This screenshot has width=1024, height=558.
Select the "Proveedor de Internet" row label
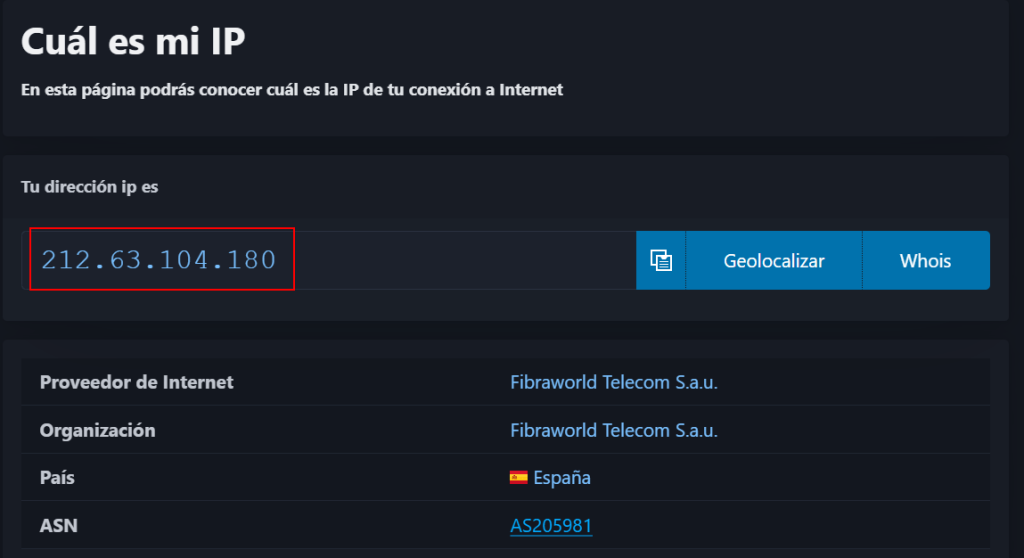136,382
